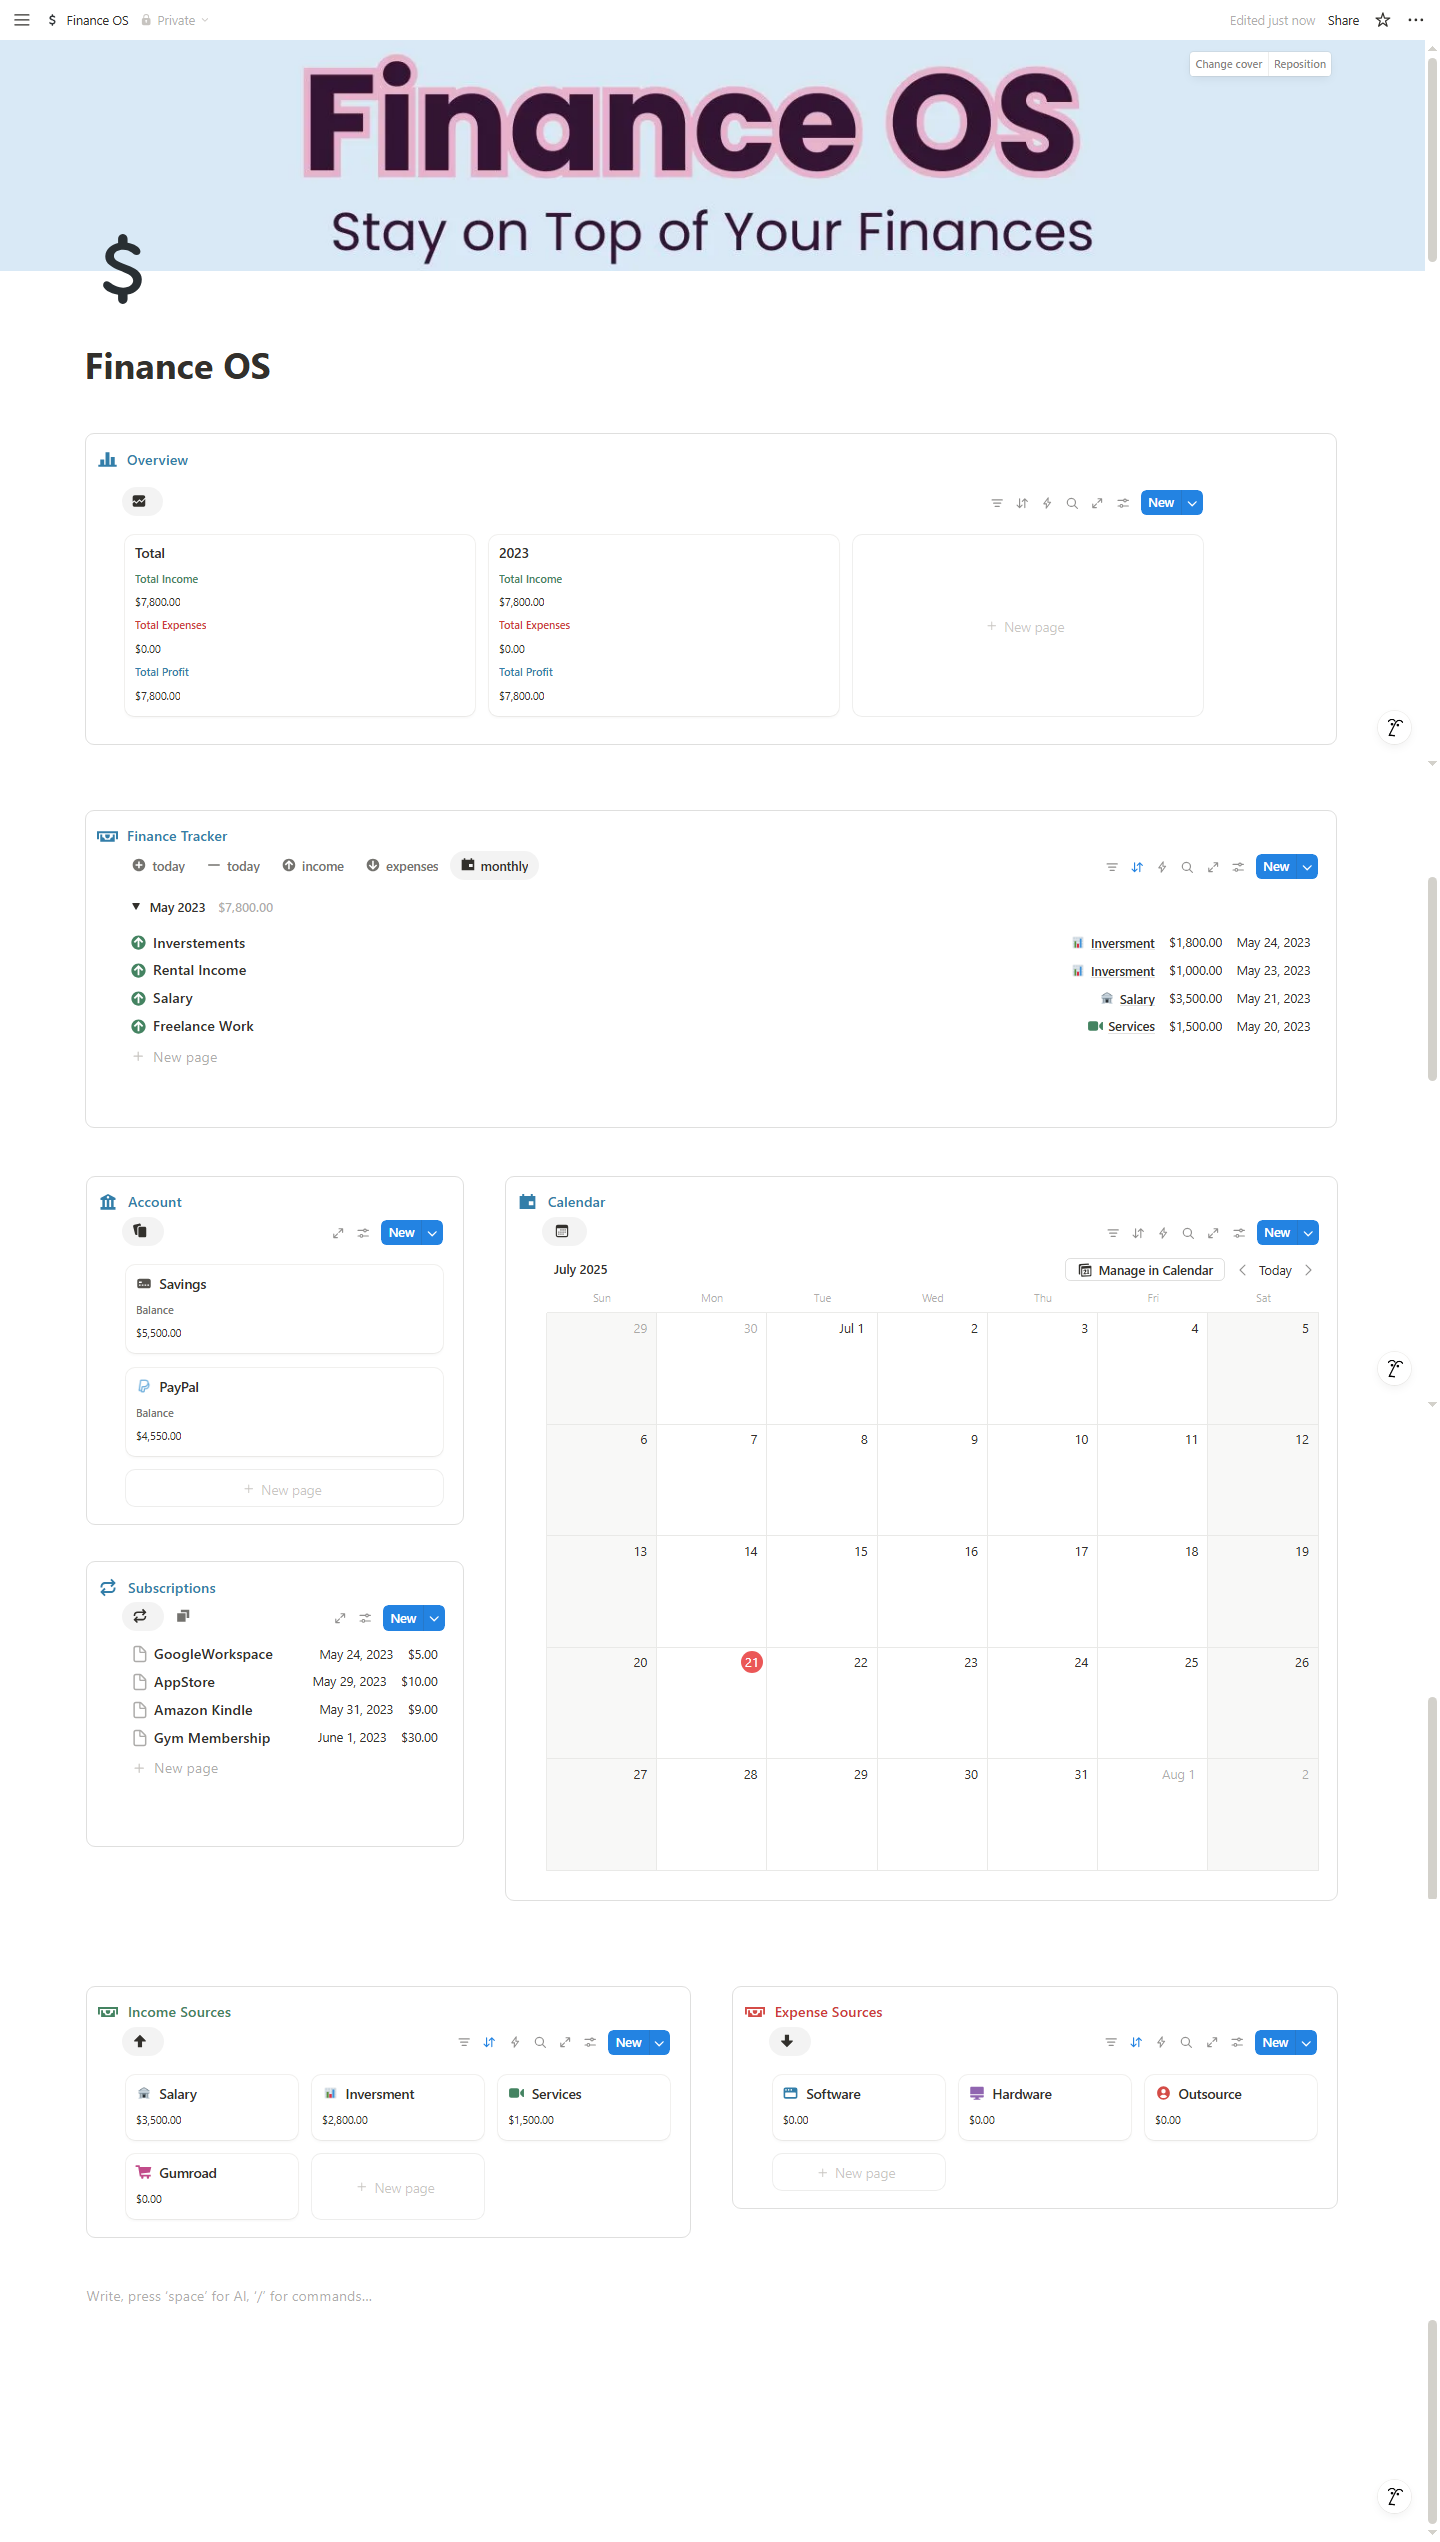Click the Change cover button
The height and width of the screenshot is (2542, 1440).
point(1228,64)
